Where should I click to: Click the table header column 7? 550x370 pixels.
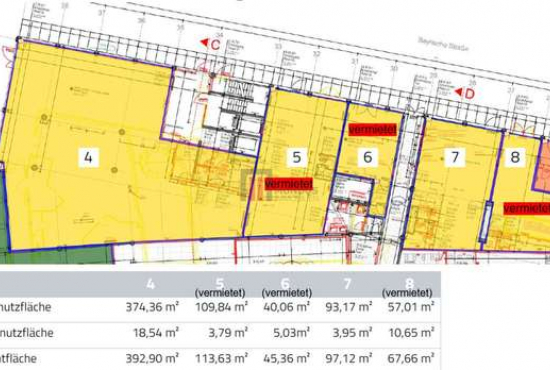click(347, 284)
